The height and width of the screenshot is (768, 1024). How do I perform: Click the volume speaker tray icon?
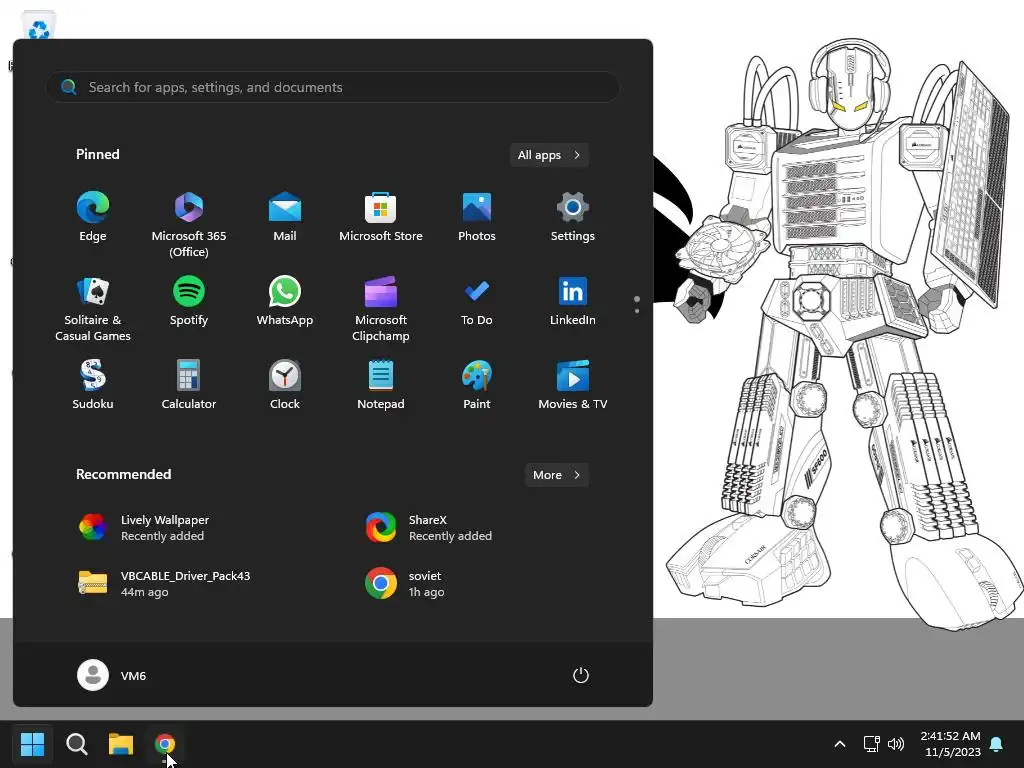896,744
